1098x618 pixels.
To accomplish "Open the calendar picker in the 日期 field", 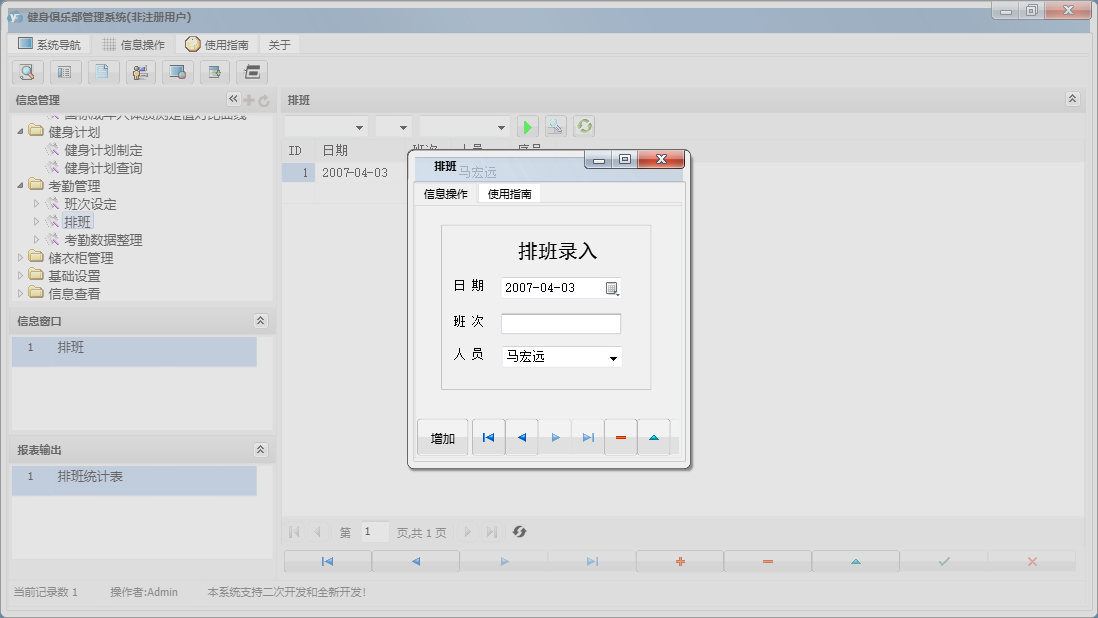I will pyautogui.click(x=612, y=288).
